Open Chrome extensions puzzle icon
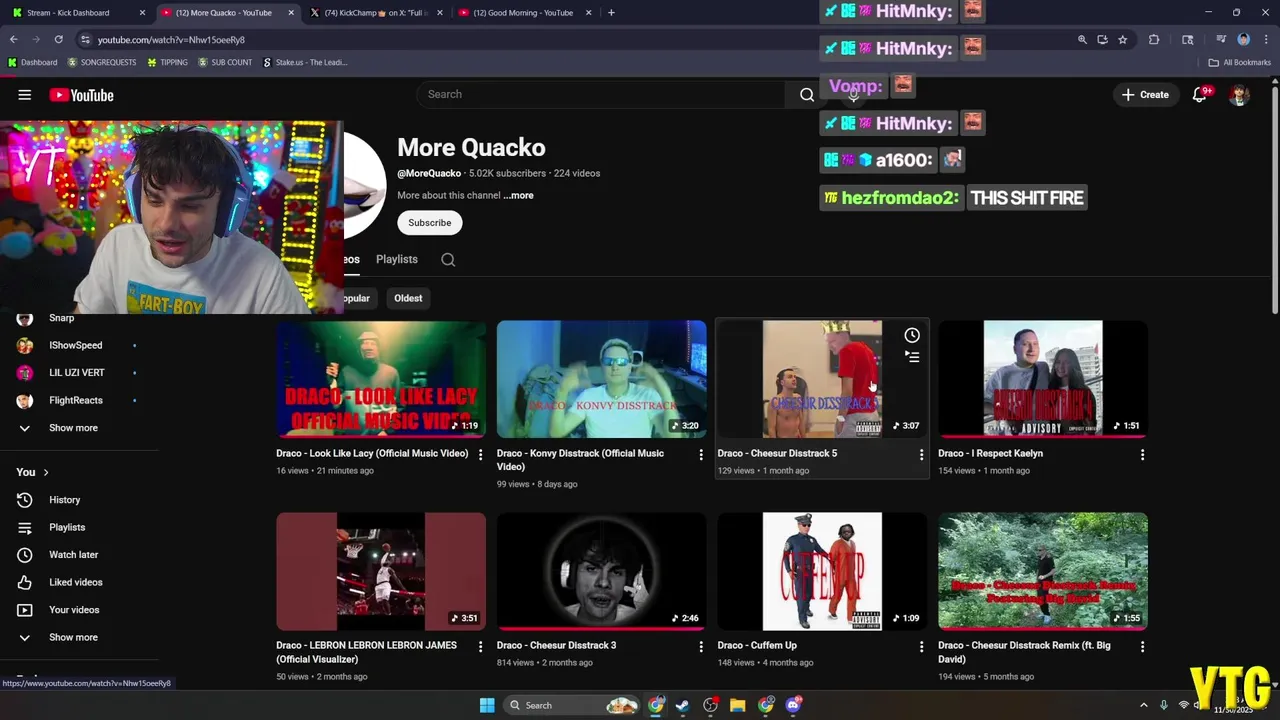1280x720 pixels. pos(1154,39)
